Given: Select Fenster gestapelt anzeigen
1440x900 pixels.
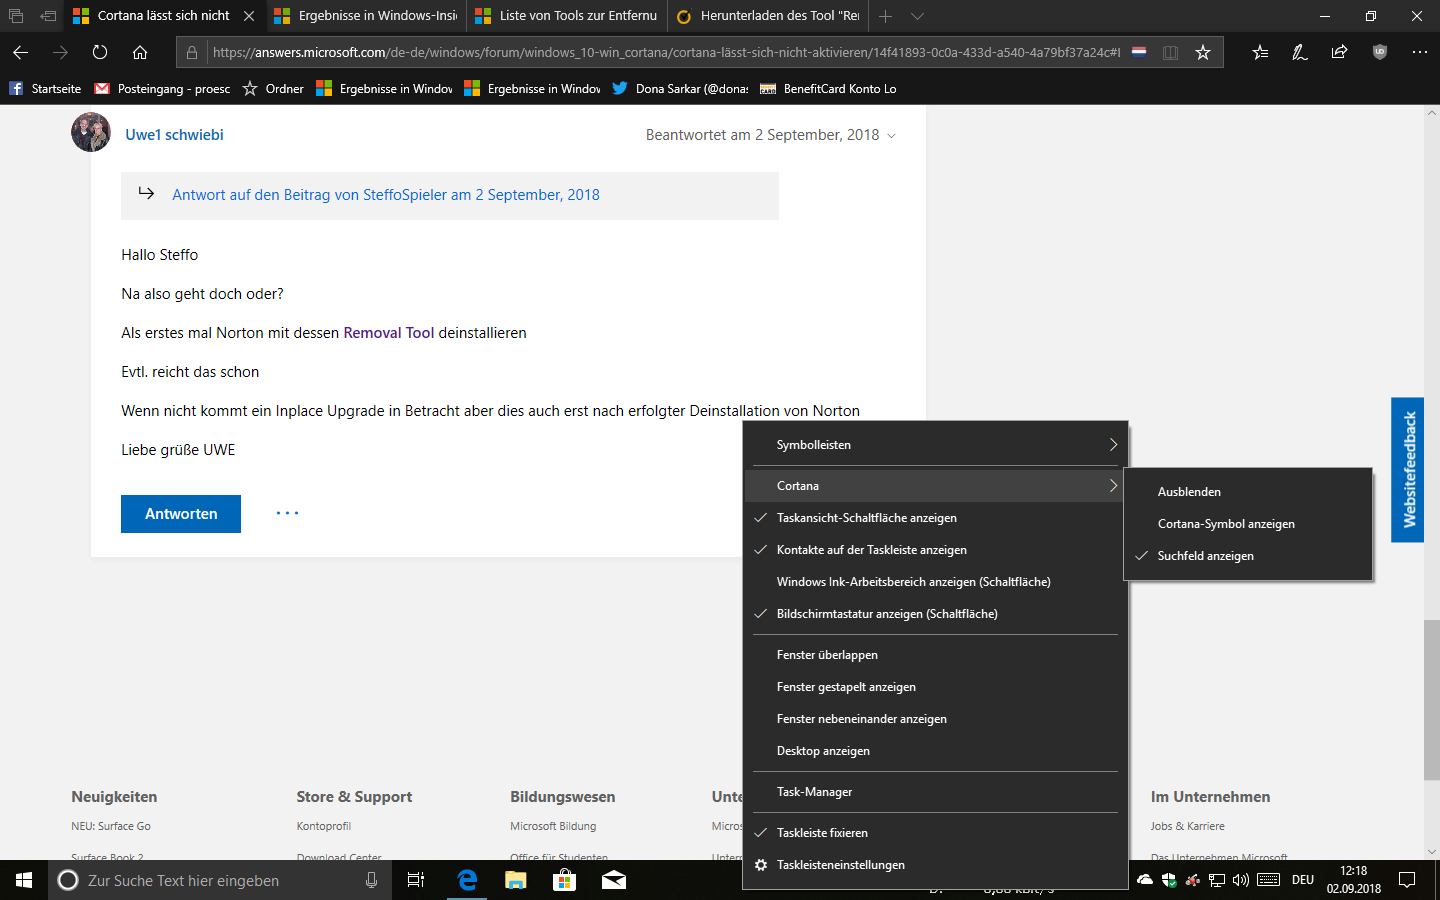Looking at the screenshot, I should point(935,687).
